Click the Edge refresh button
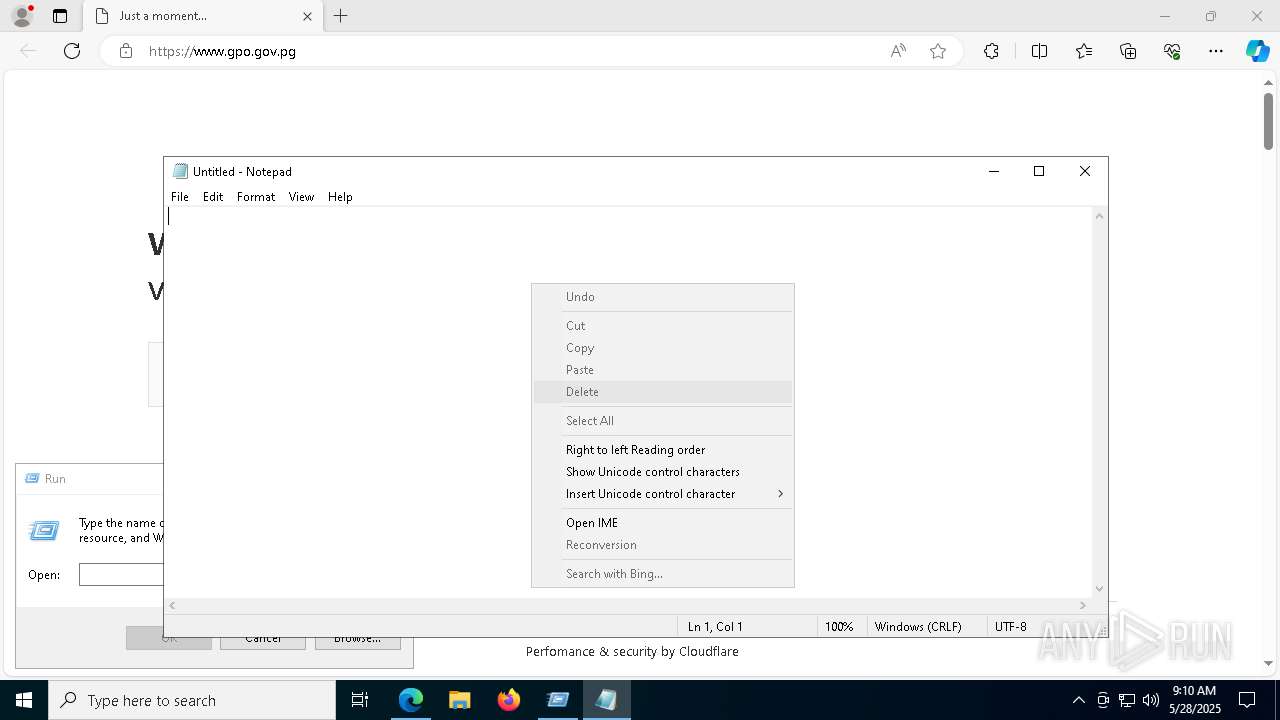Viewport: 1280px width, 720px height. (x=72, y=51)
